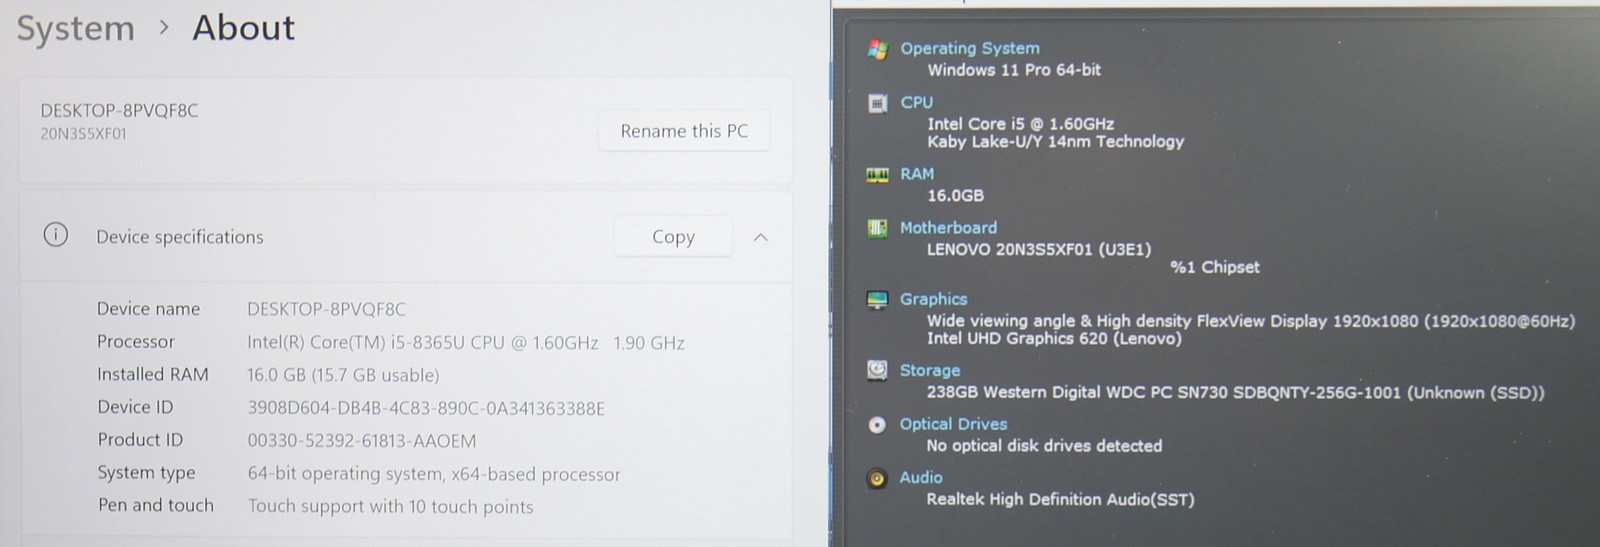Click the CPU chip icon

[877, 103]
